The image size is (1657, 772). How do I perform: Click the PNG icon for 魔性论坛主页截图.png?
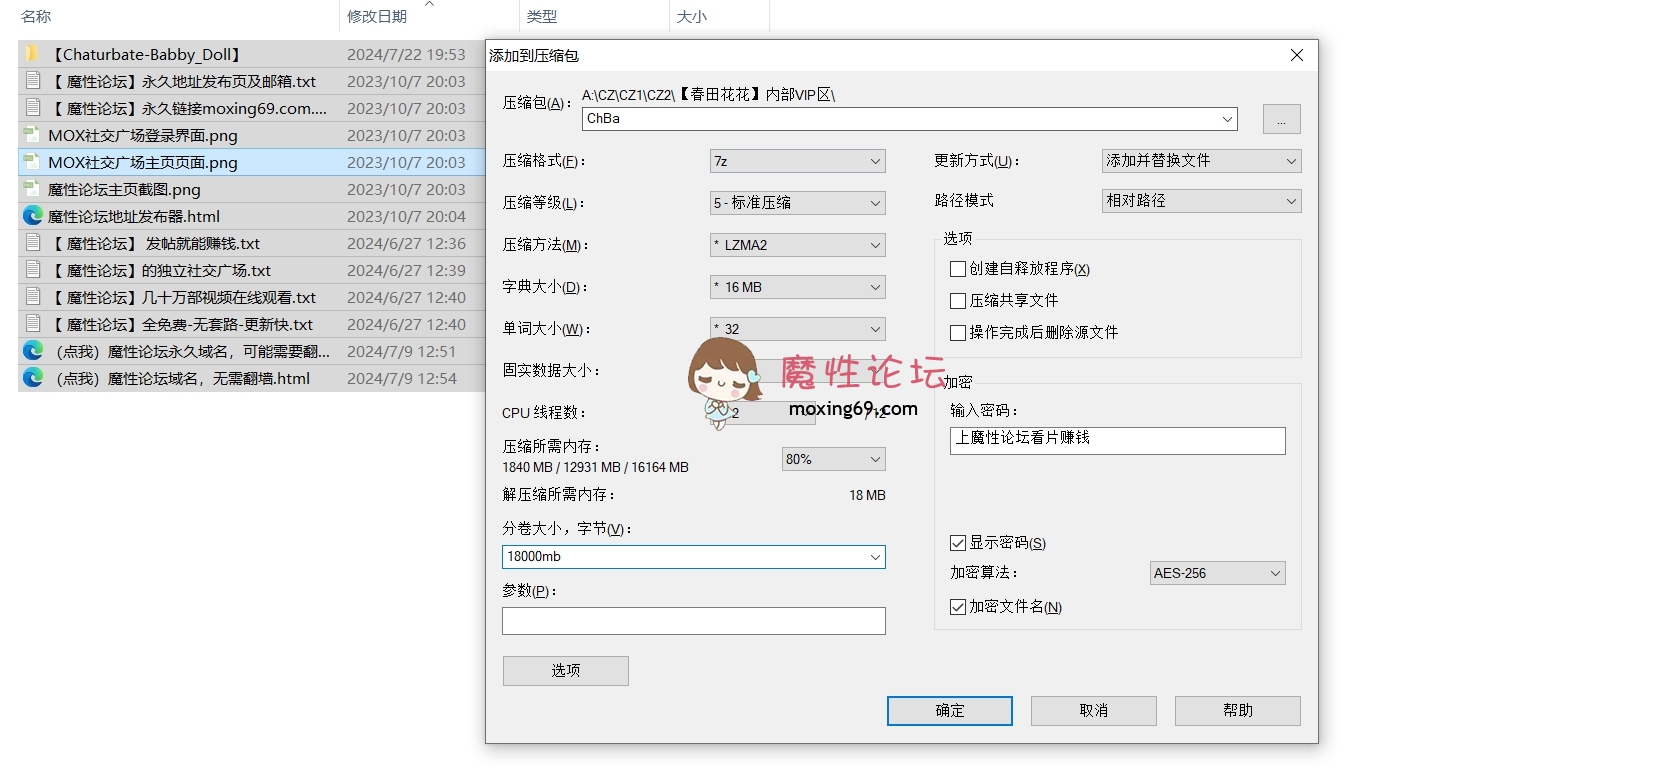33,188
